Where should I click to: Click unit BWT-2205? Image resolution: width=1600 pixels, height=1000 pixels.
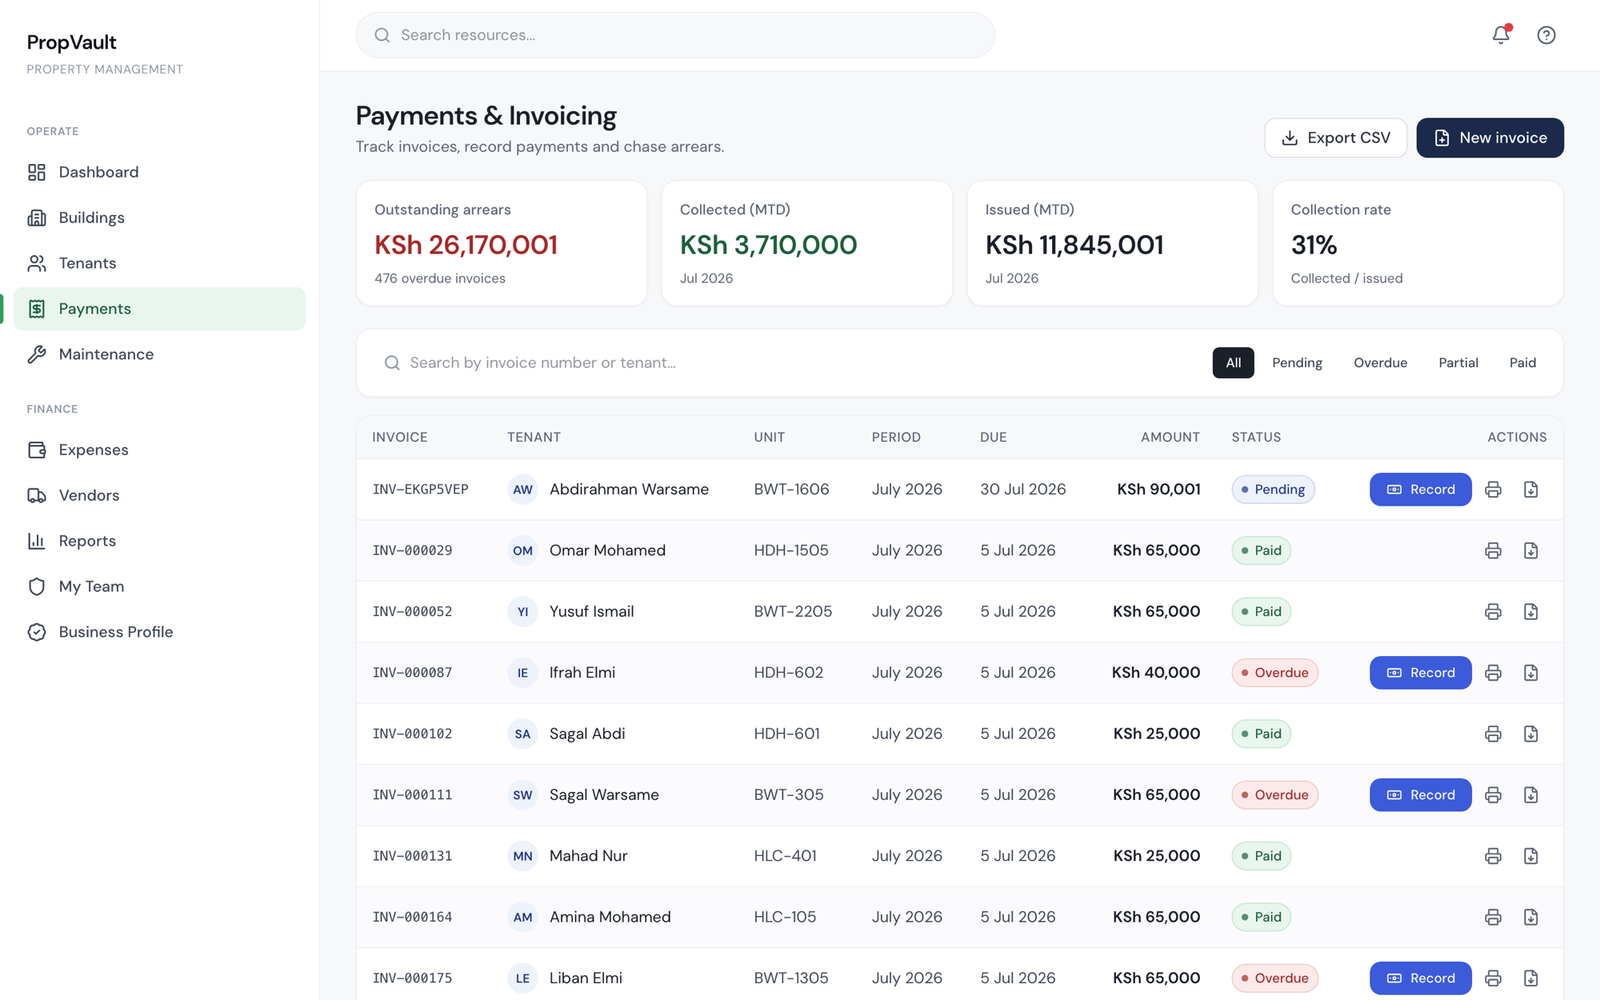click(793, 611)
